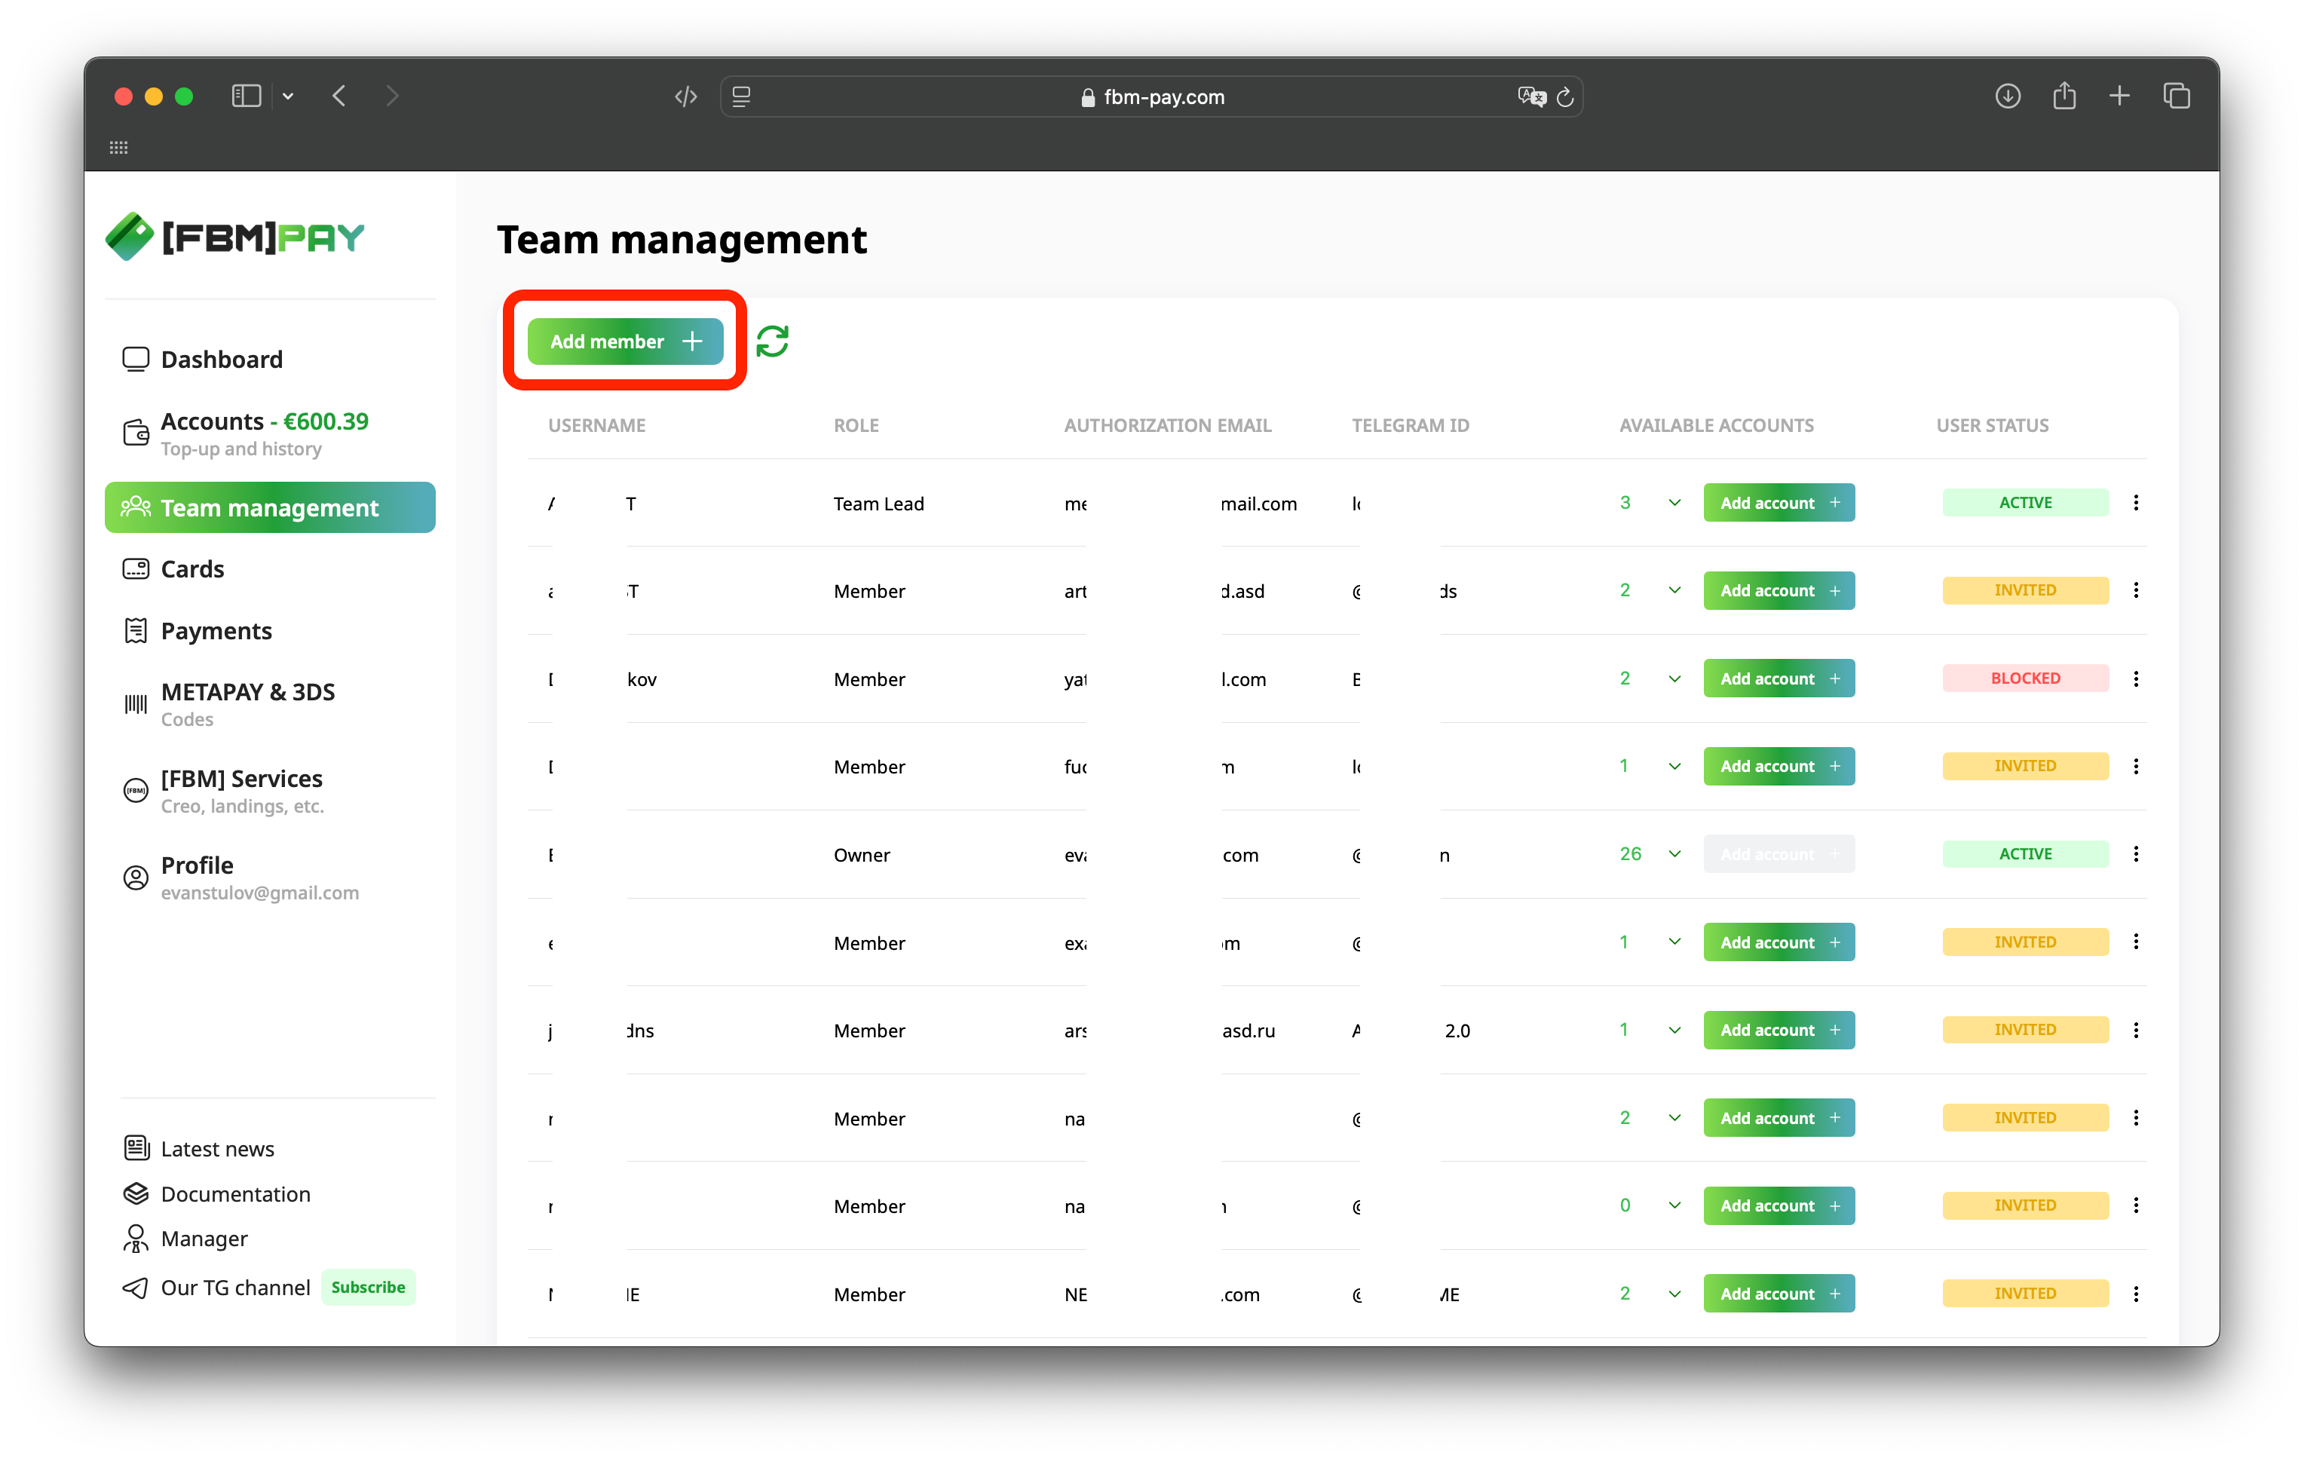Image resolution: width=2304 pixels, height=1458 pixels.
Task: Expand the Owner's 26 available accounts chevron
Action: pyautogui.click(x=1675, y=854)
